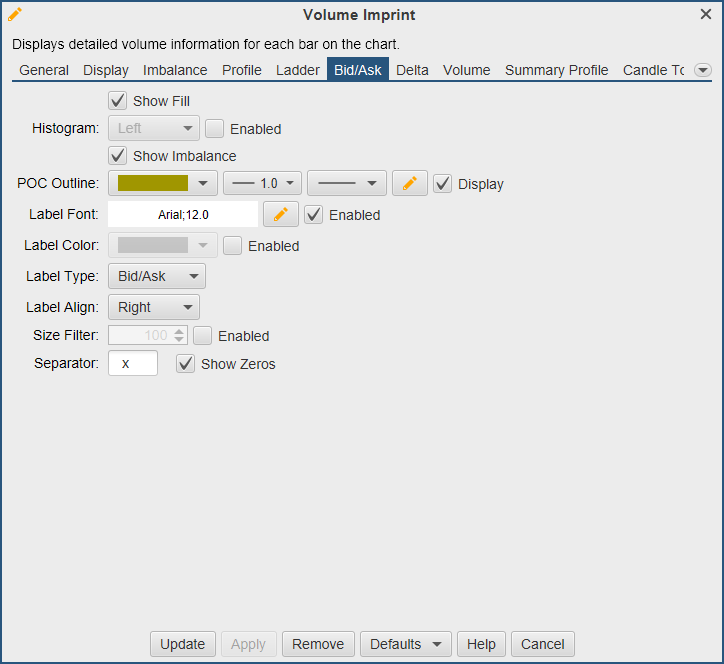Toggle the Show Fill checkbox
The width and height of the screenshot is (724, 664).
pyautogui.click(x=118, y=101)
